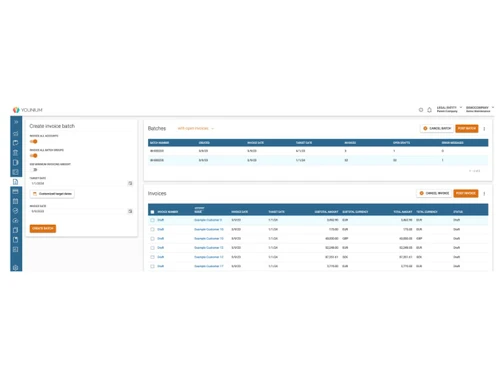Open the bank building icon in the sidebar

coord(15,153)
